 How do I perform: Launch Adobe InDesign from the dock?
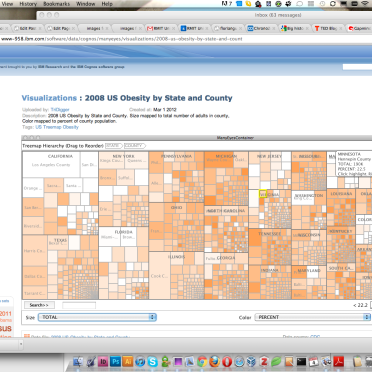coord(103,362)
